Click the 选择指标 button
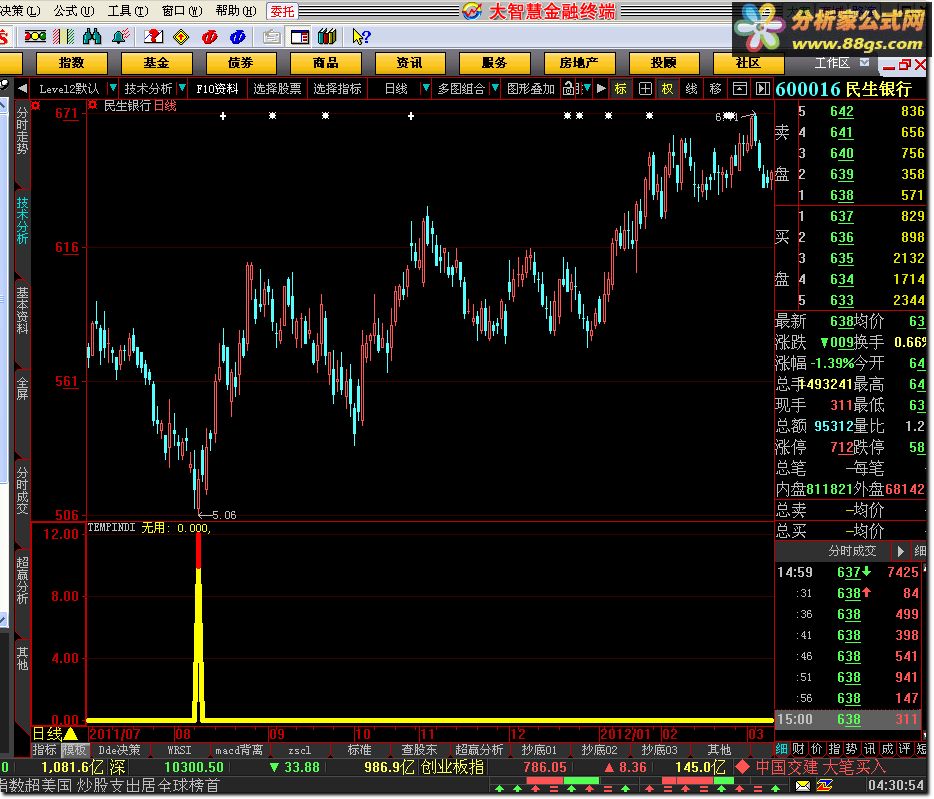This screenshot has height=799, width=934. pyautogui.click(x=337, y=89)
